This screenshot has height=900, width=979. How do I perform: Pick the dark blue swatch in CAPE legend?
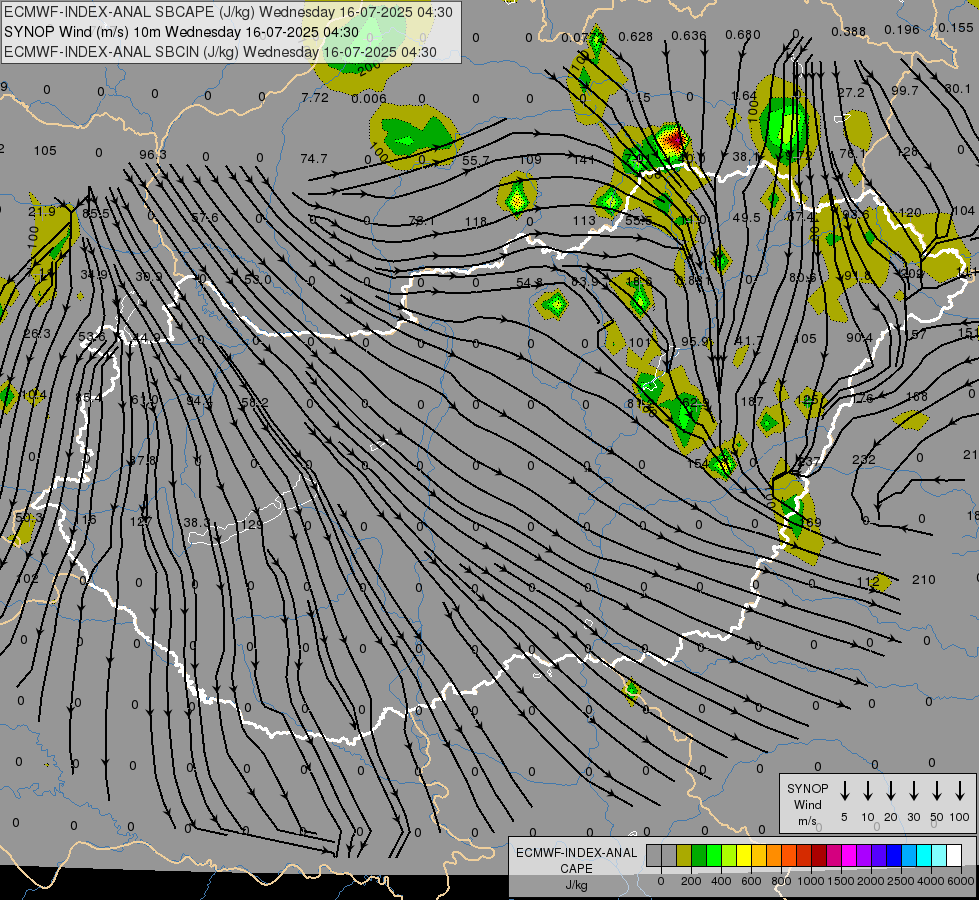[893, 856]
